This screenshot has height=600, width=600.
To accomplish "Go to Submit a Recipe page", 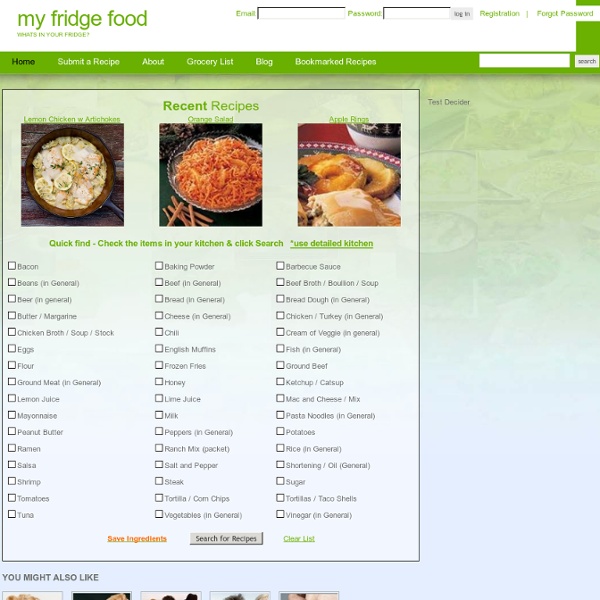I will coord(88,62).
